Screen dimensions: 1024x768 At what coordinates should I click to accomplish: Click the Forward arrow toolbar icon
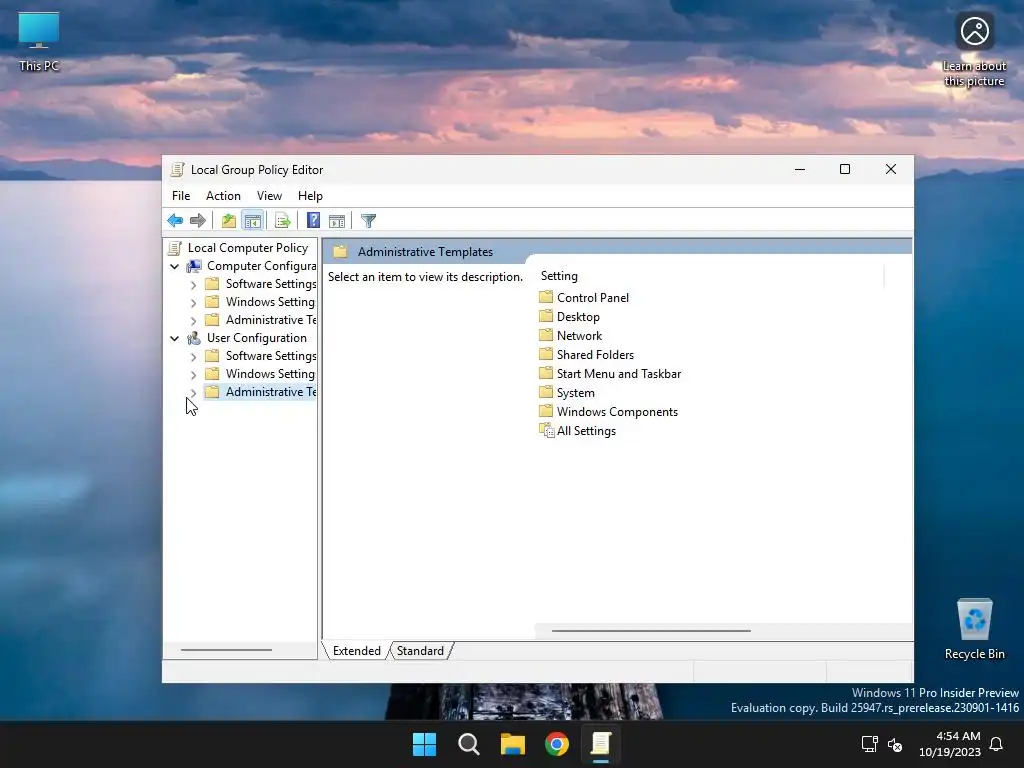(x=197, y=221)
